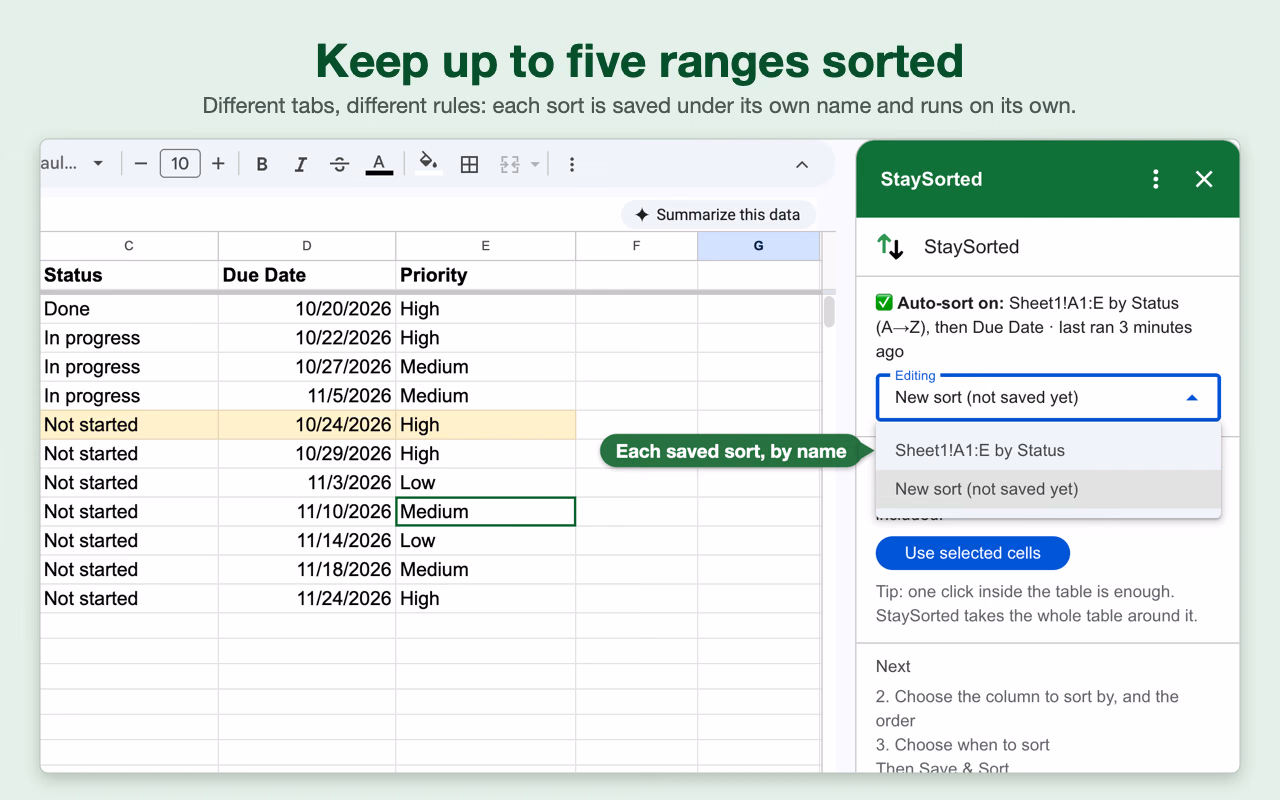Choose Sheet1!A1:E by Status option

tap(1048, 450)
